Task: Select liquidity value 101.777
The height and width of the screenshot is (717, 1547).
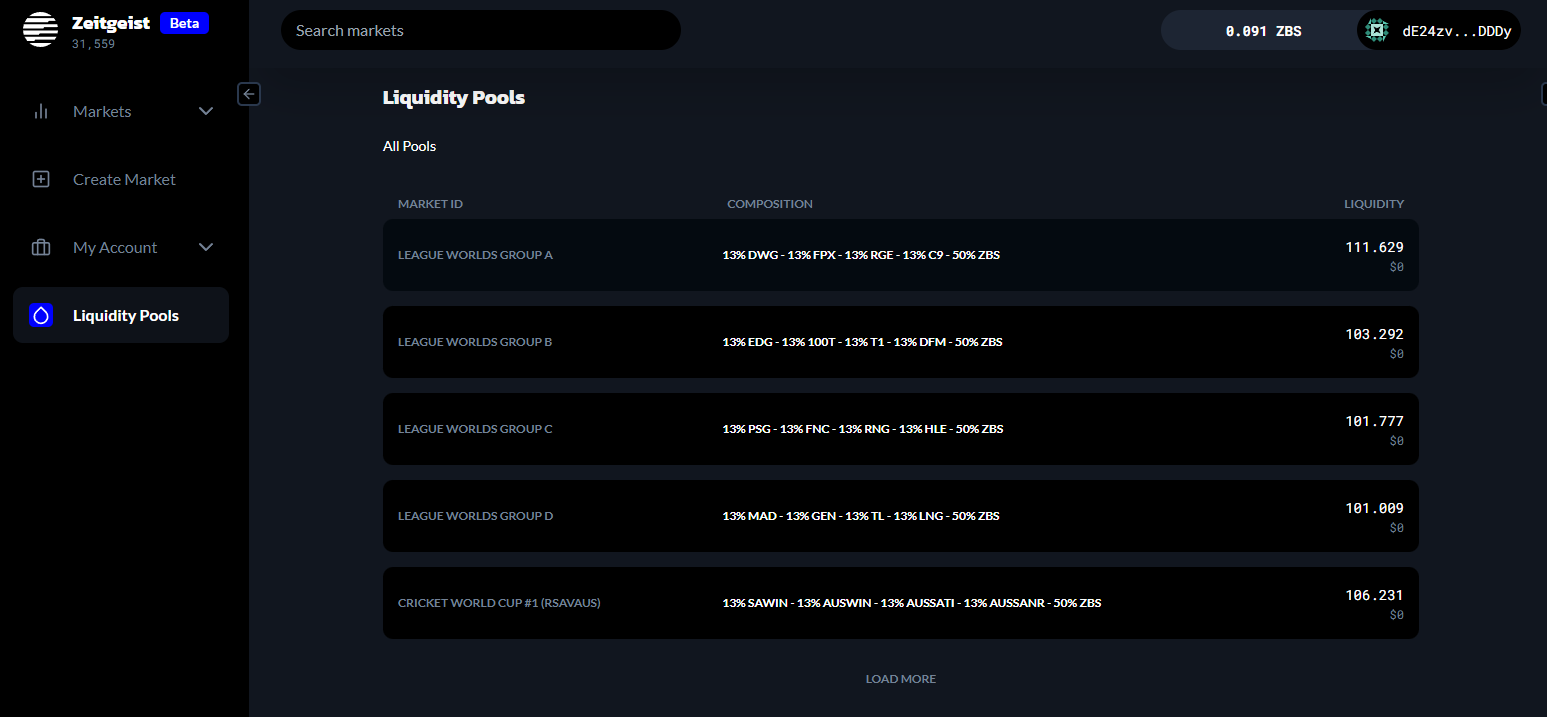Action: point(1375,421)
